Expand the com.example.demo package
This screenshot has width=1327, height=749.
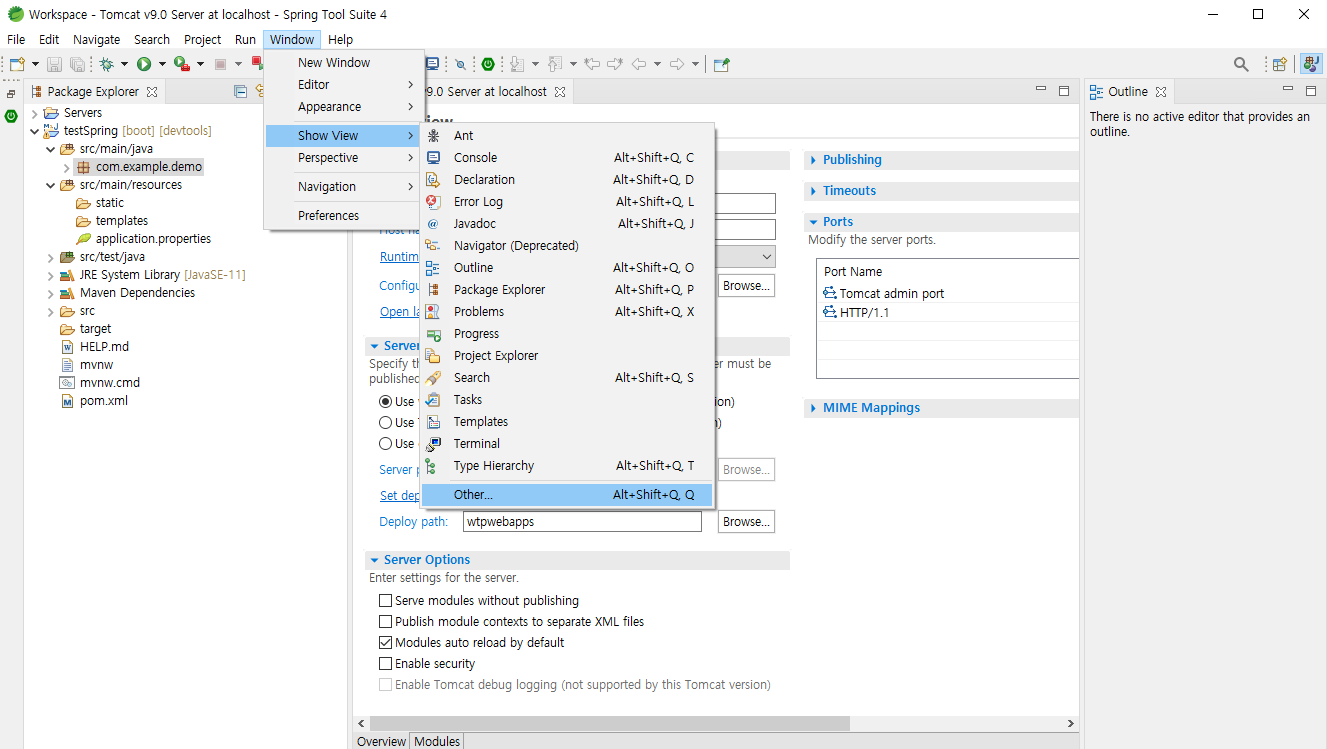(67, 167)
